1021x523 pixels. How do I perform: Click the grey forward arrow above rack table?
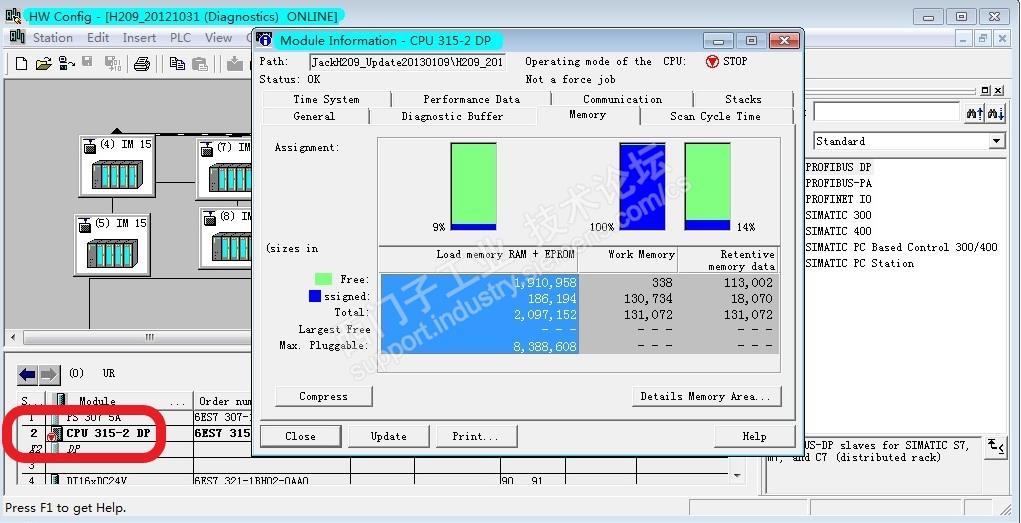[49, 375]
